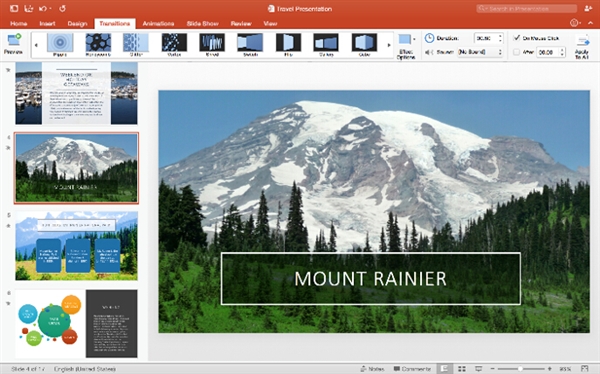Image resolution: width=600 pixels, height=374 pixels.
Task: Show next transitions with right gallery arrow
Action: pyautogui.click(x=389, y=45)
